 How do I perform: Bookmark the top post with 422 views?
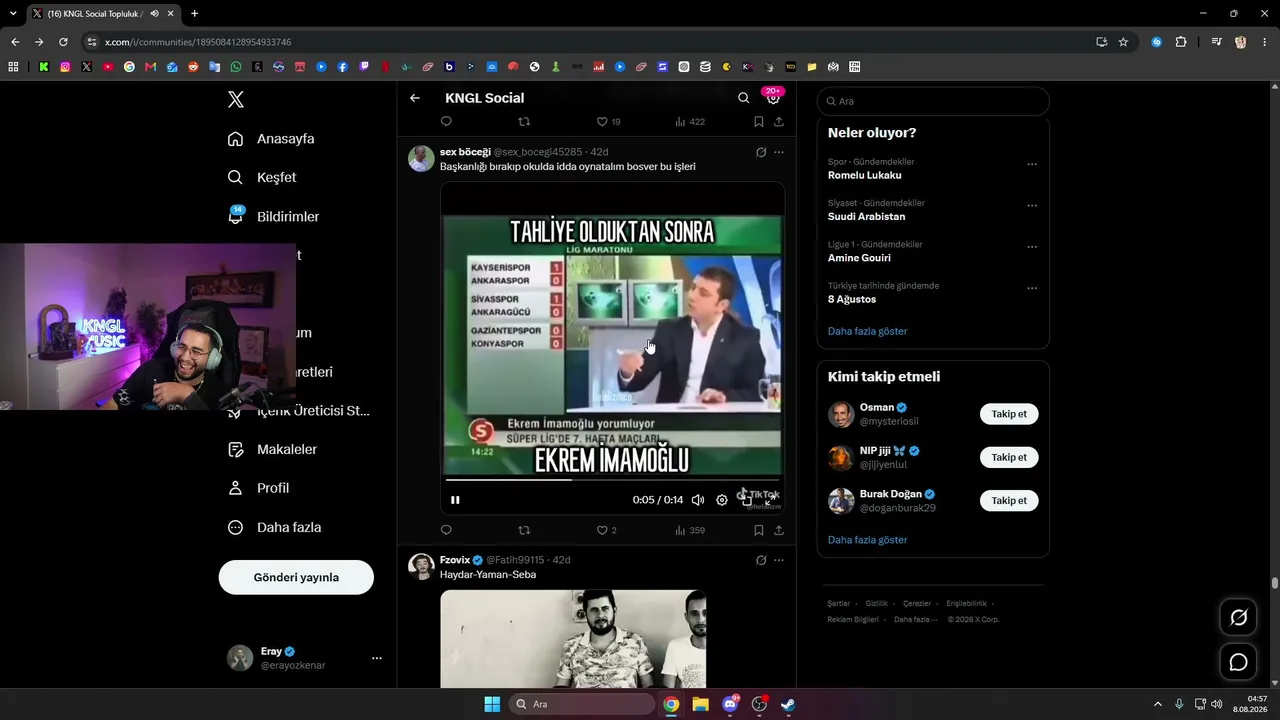coord(758,122)
